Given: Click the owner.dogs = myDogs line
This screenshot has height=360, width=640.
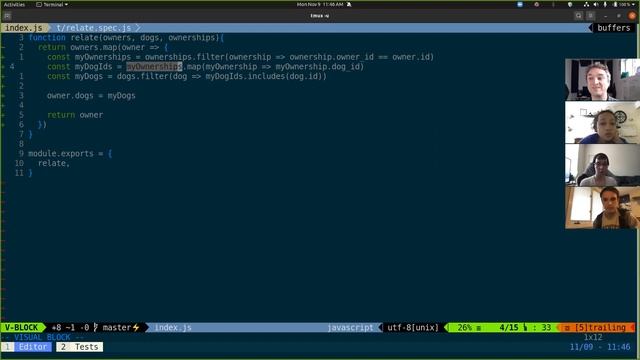Looking at the screenshot, I should click(91, 96).
